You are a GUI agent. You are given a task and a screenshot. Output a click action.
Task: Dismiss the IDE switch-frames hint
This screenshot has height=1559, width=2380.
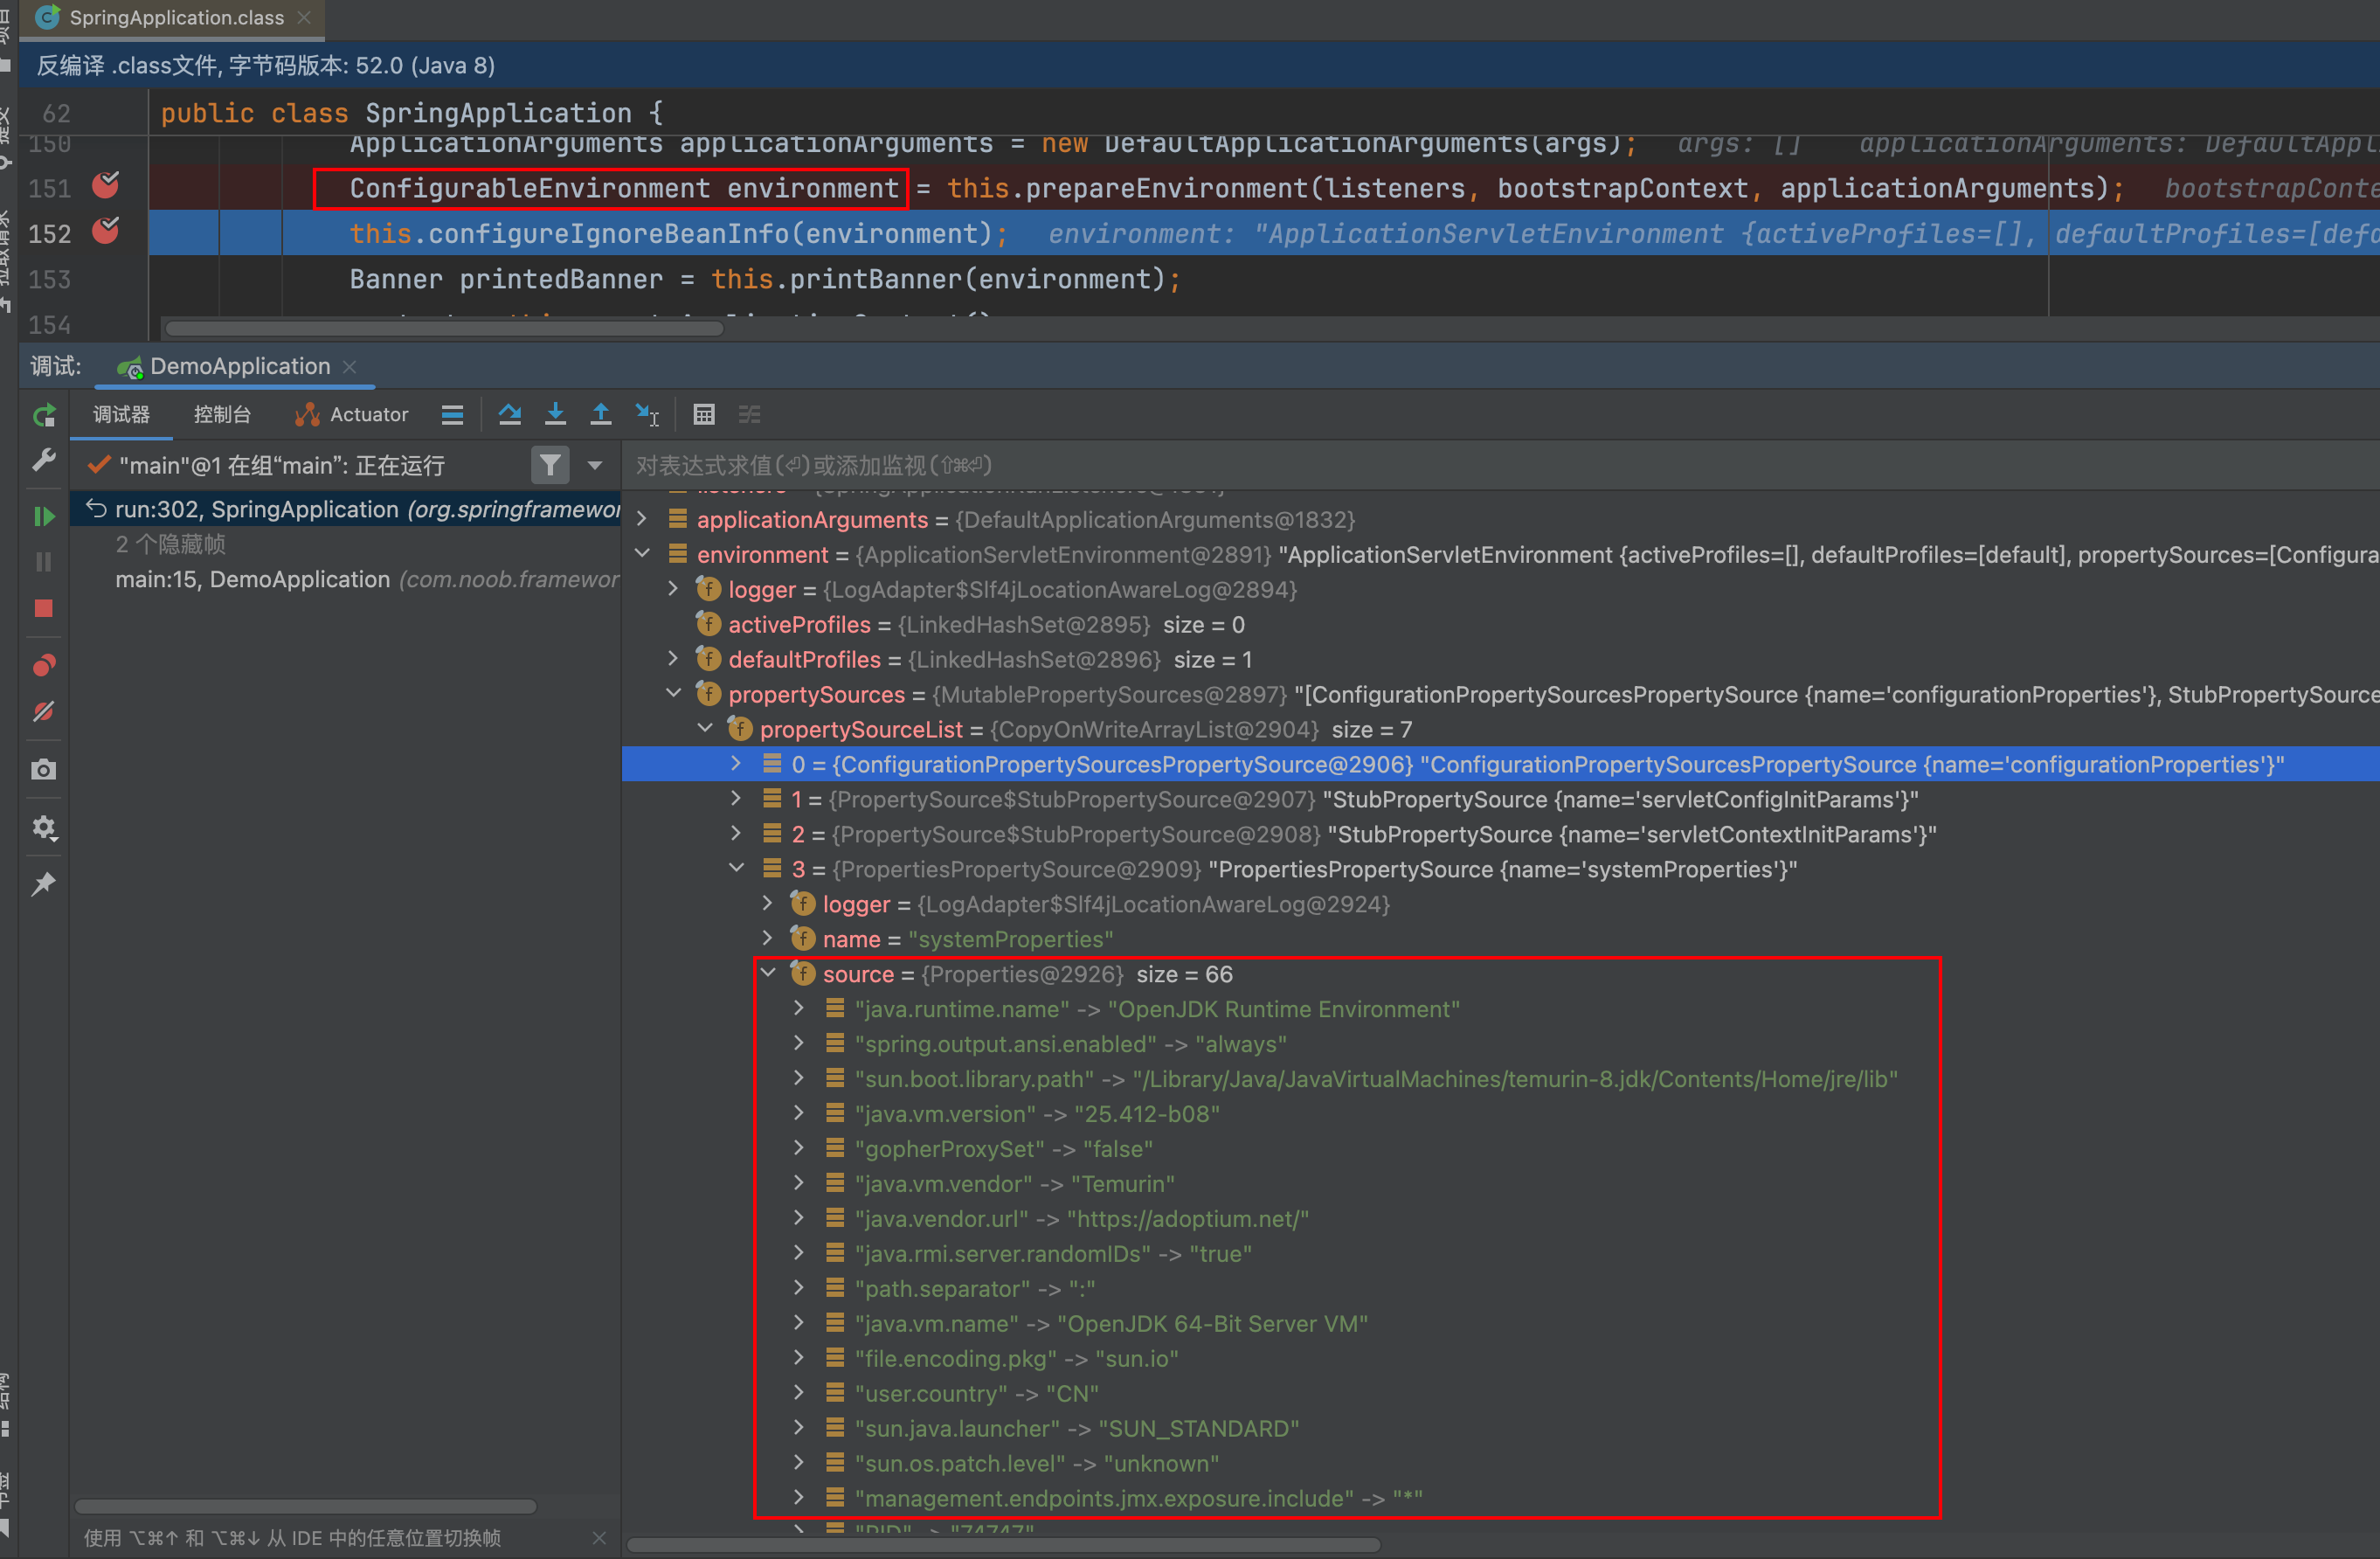click(599, 1538)
